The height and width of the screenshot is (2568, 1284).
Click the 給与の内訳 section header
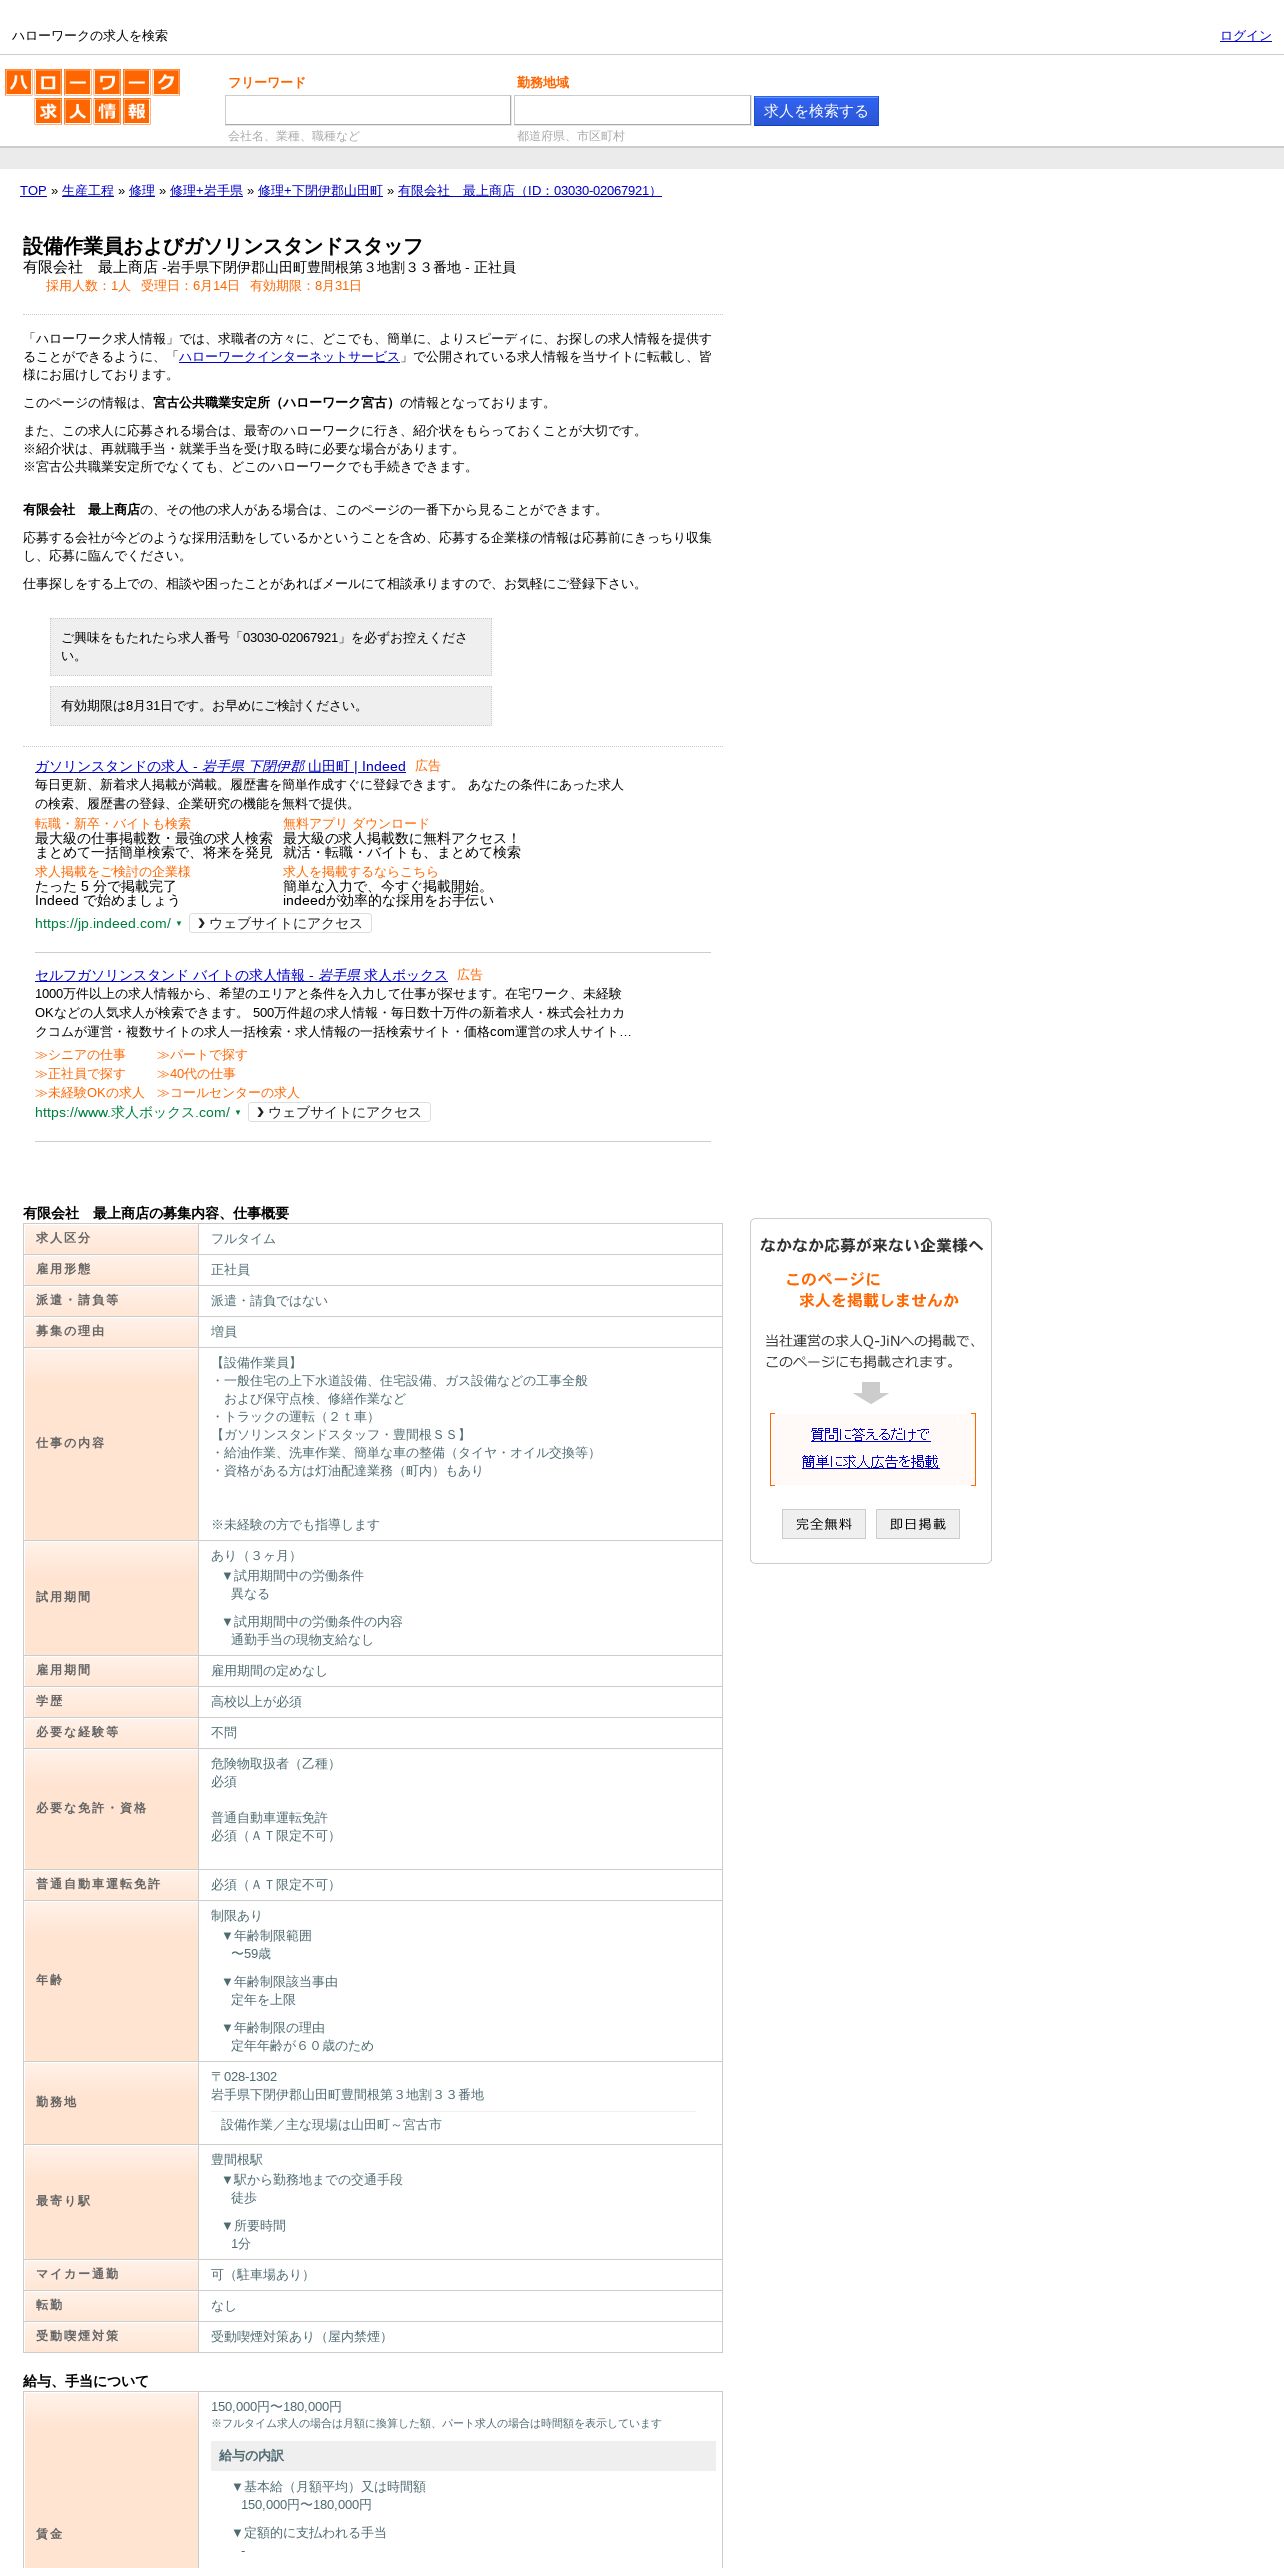pyautogui.click(x=463, y=2456)
